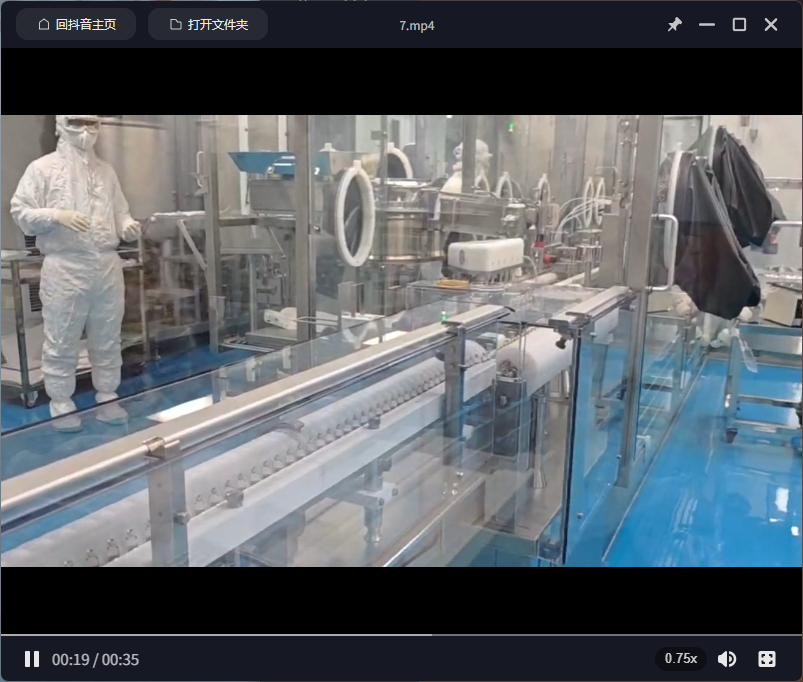Click the video frame to pause

(x=402, y=340)
